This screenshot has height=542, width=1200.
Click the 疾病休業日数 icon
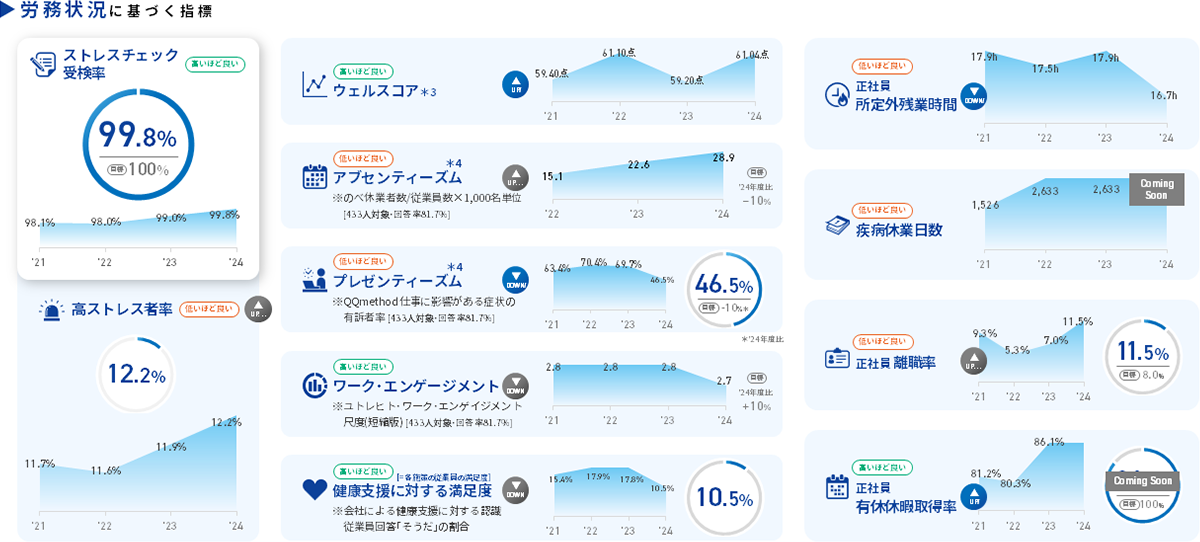click(836, 227)
